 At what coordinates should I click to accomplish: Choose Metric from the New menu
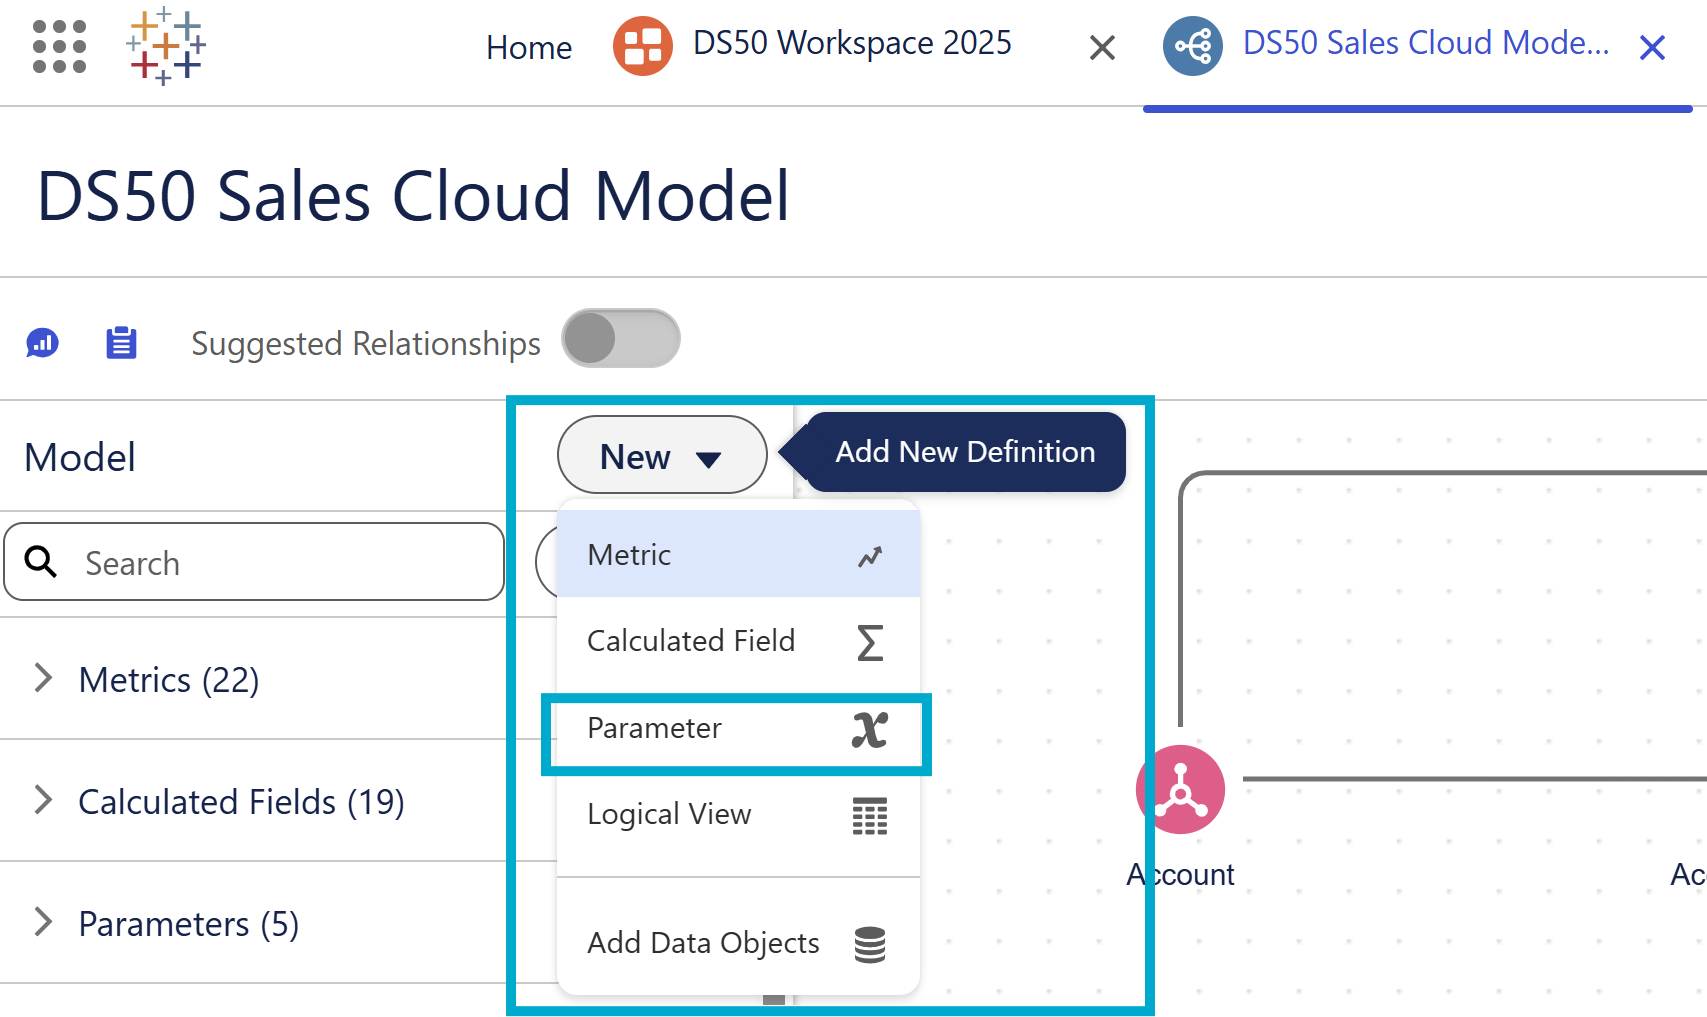(738, 554)
